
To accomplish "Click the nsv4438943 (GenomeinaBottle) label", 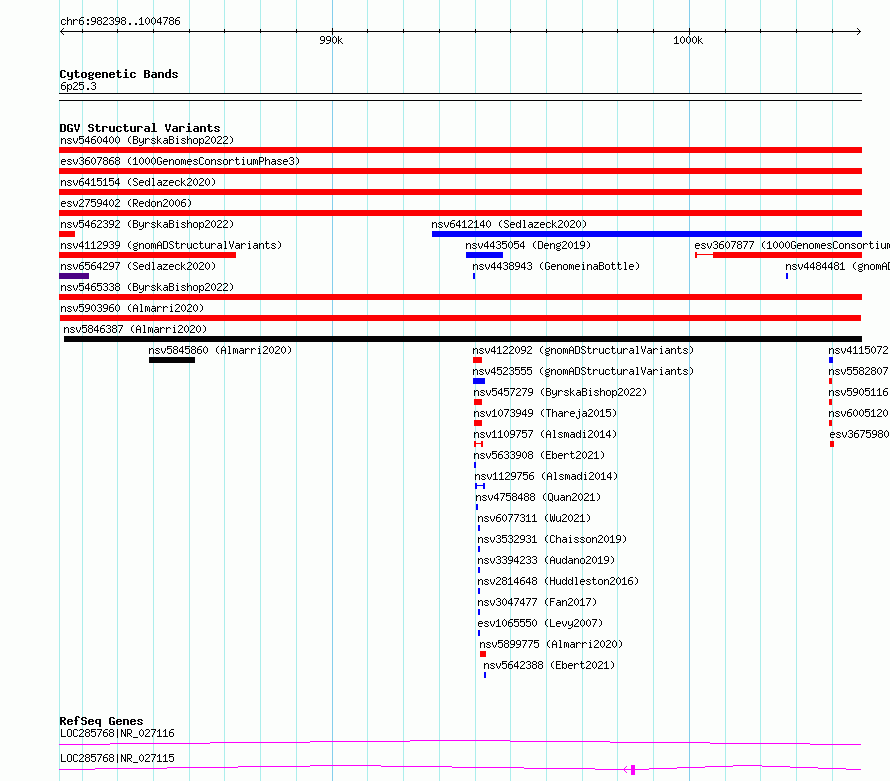I will [556, 266].
